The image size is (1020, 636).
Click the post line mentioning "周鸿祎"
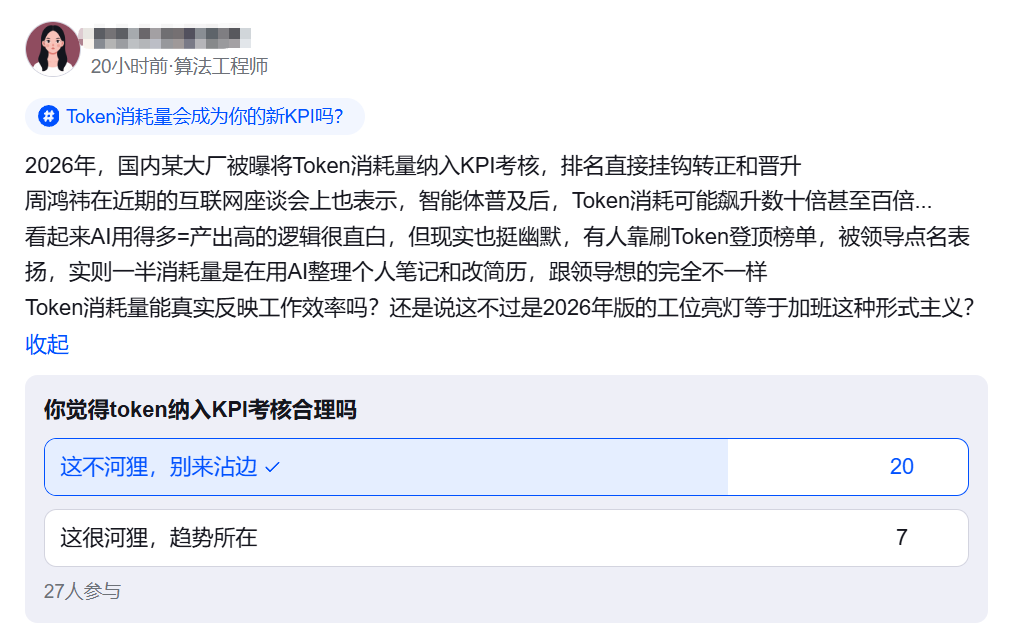pos(478,201)
